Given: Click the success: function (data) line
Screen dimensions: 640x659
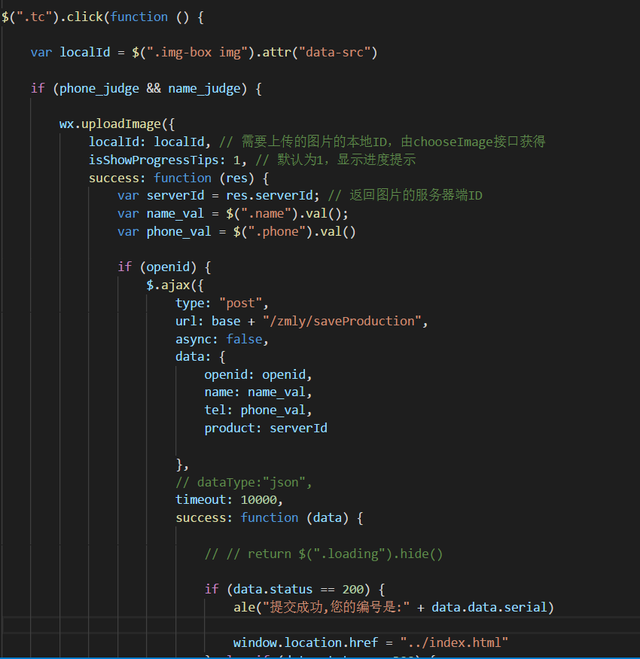Looking at the screenshot, I should point(269,518).
